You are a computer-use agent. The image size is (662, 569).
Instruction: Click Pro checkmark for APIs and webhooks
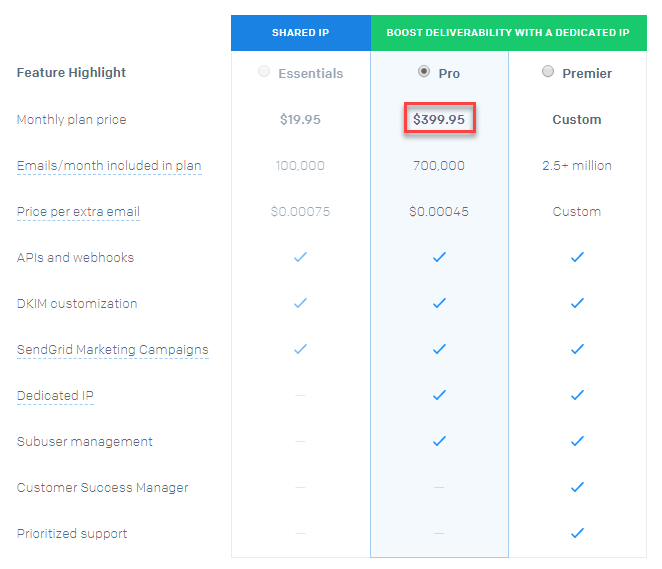pos(439,257)
